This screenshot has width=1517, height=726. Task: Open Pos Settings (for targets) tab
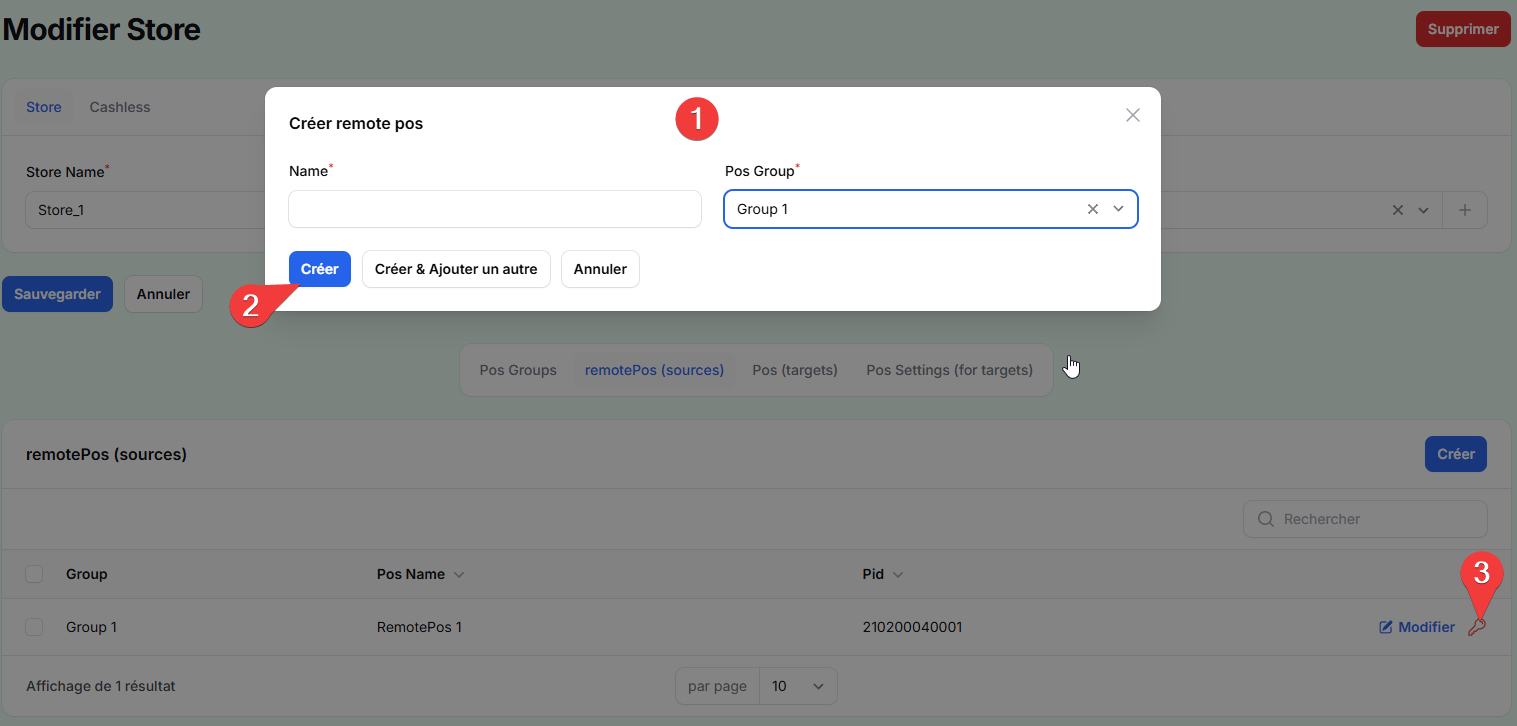[x=950, y=370]
